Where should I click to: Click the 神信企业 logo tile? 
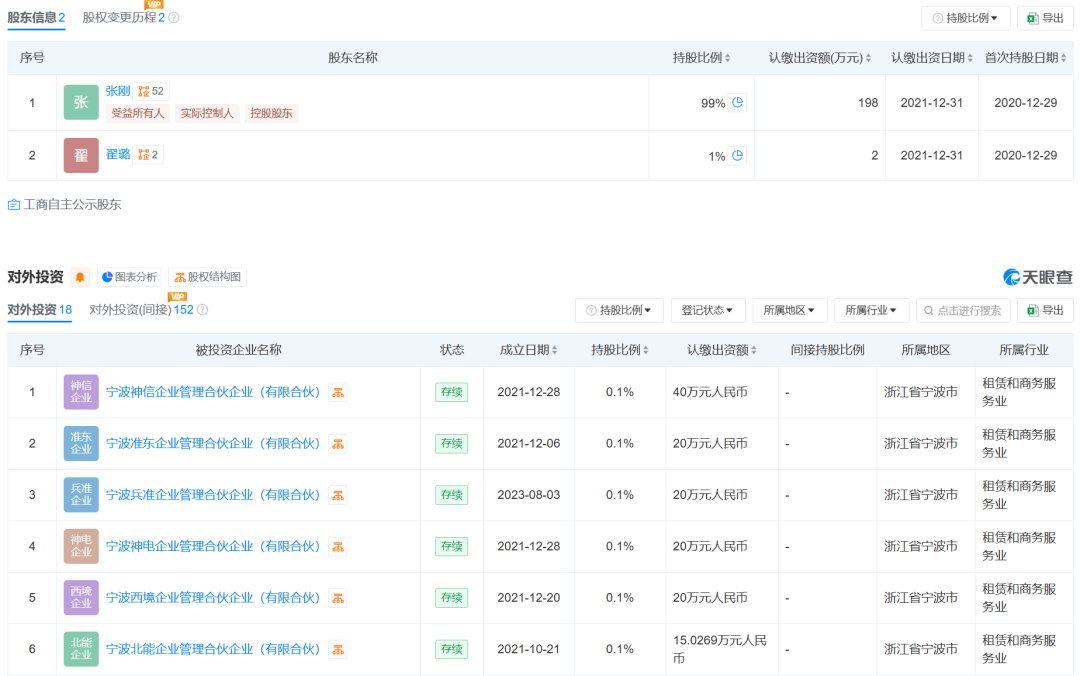click(x=81, y=392)
